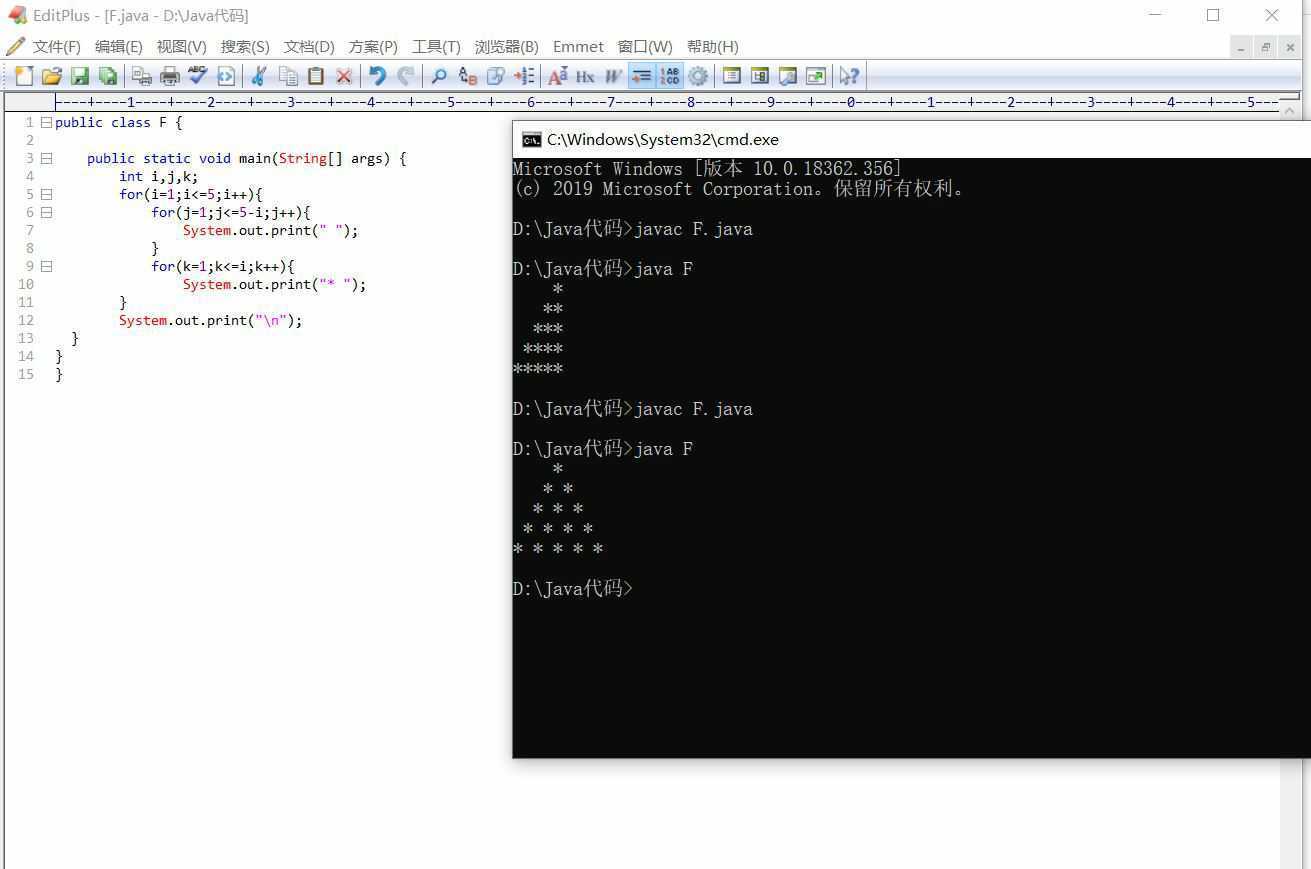The height and width of the screenshot is (869, 1311).
Task: Open the Hex Viewer Hx icon
Action: coord(585,76)
